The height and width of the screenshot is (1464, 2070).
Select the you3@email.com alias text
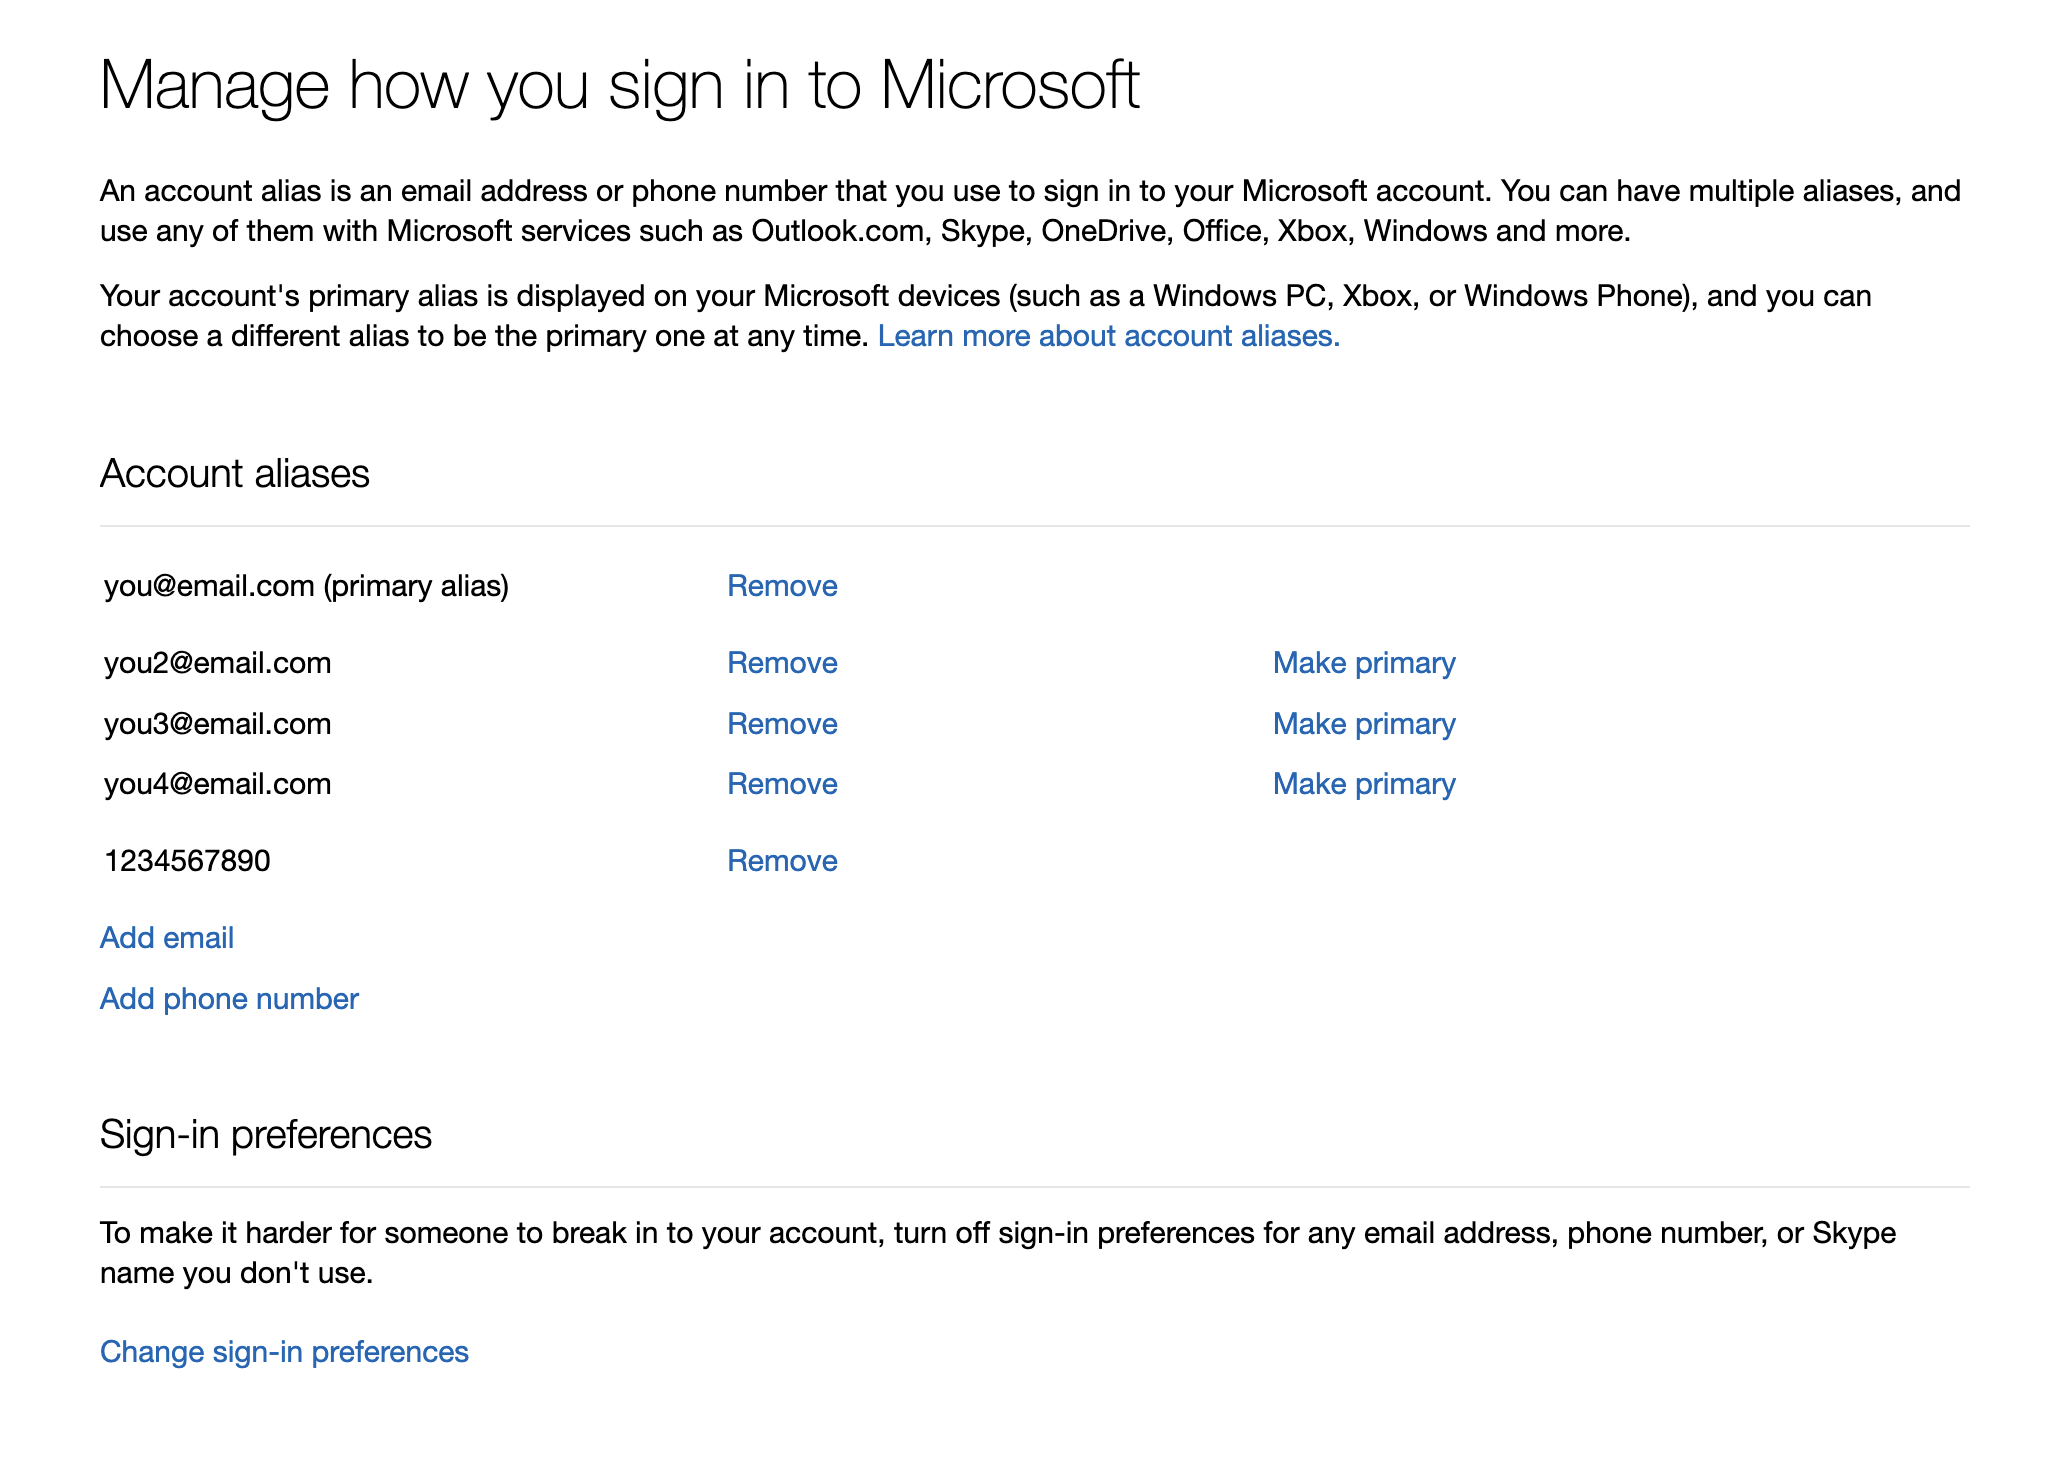point(217,724)
